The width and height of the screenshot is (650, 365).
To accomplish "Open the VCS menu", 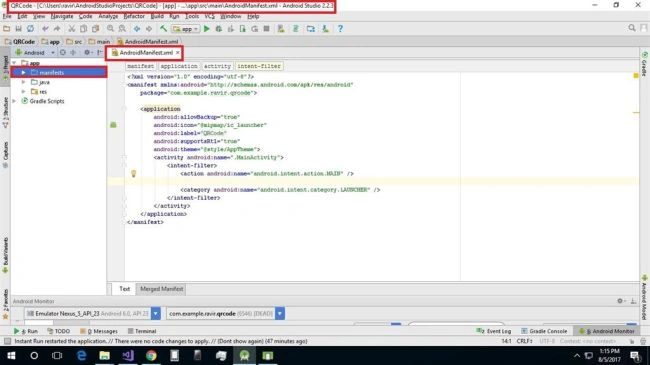I will 209,16.
